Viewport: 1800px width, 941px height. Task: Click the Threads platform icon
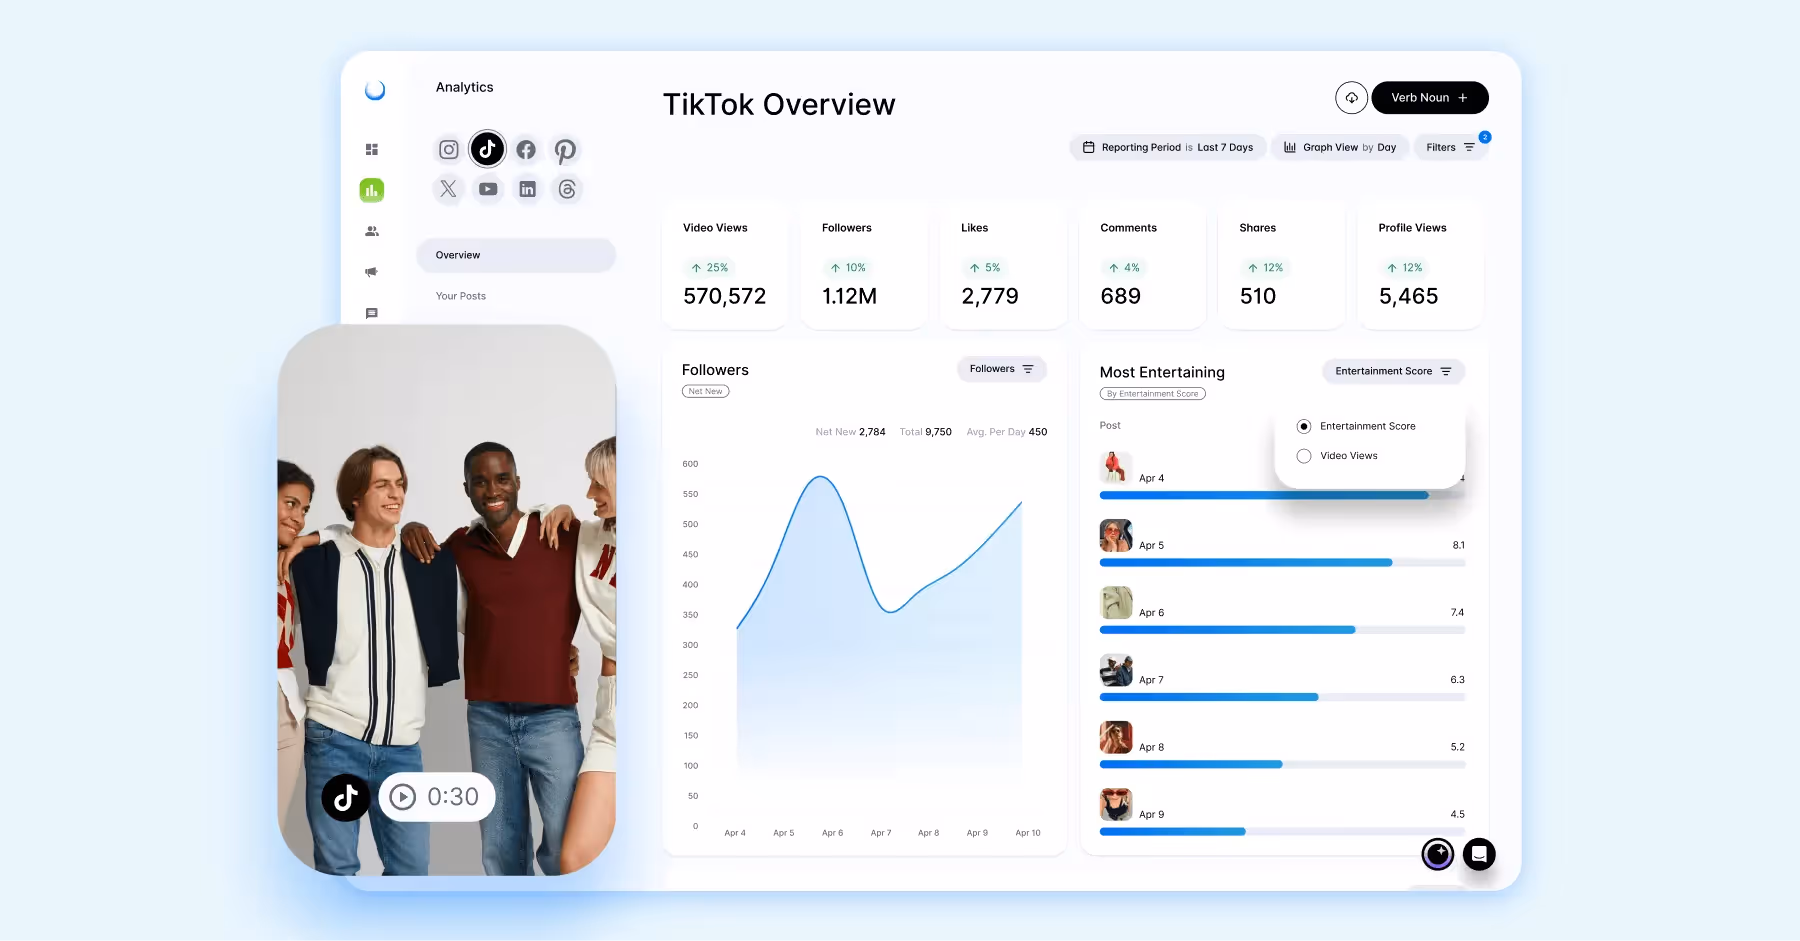point(567,189)
